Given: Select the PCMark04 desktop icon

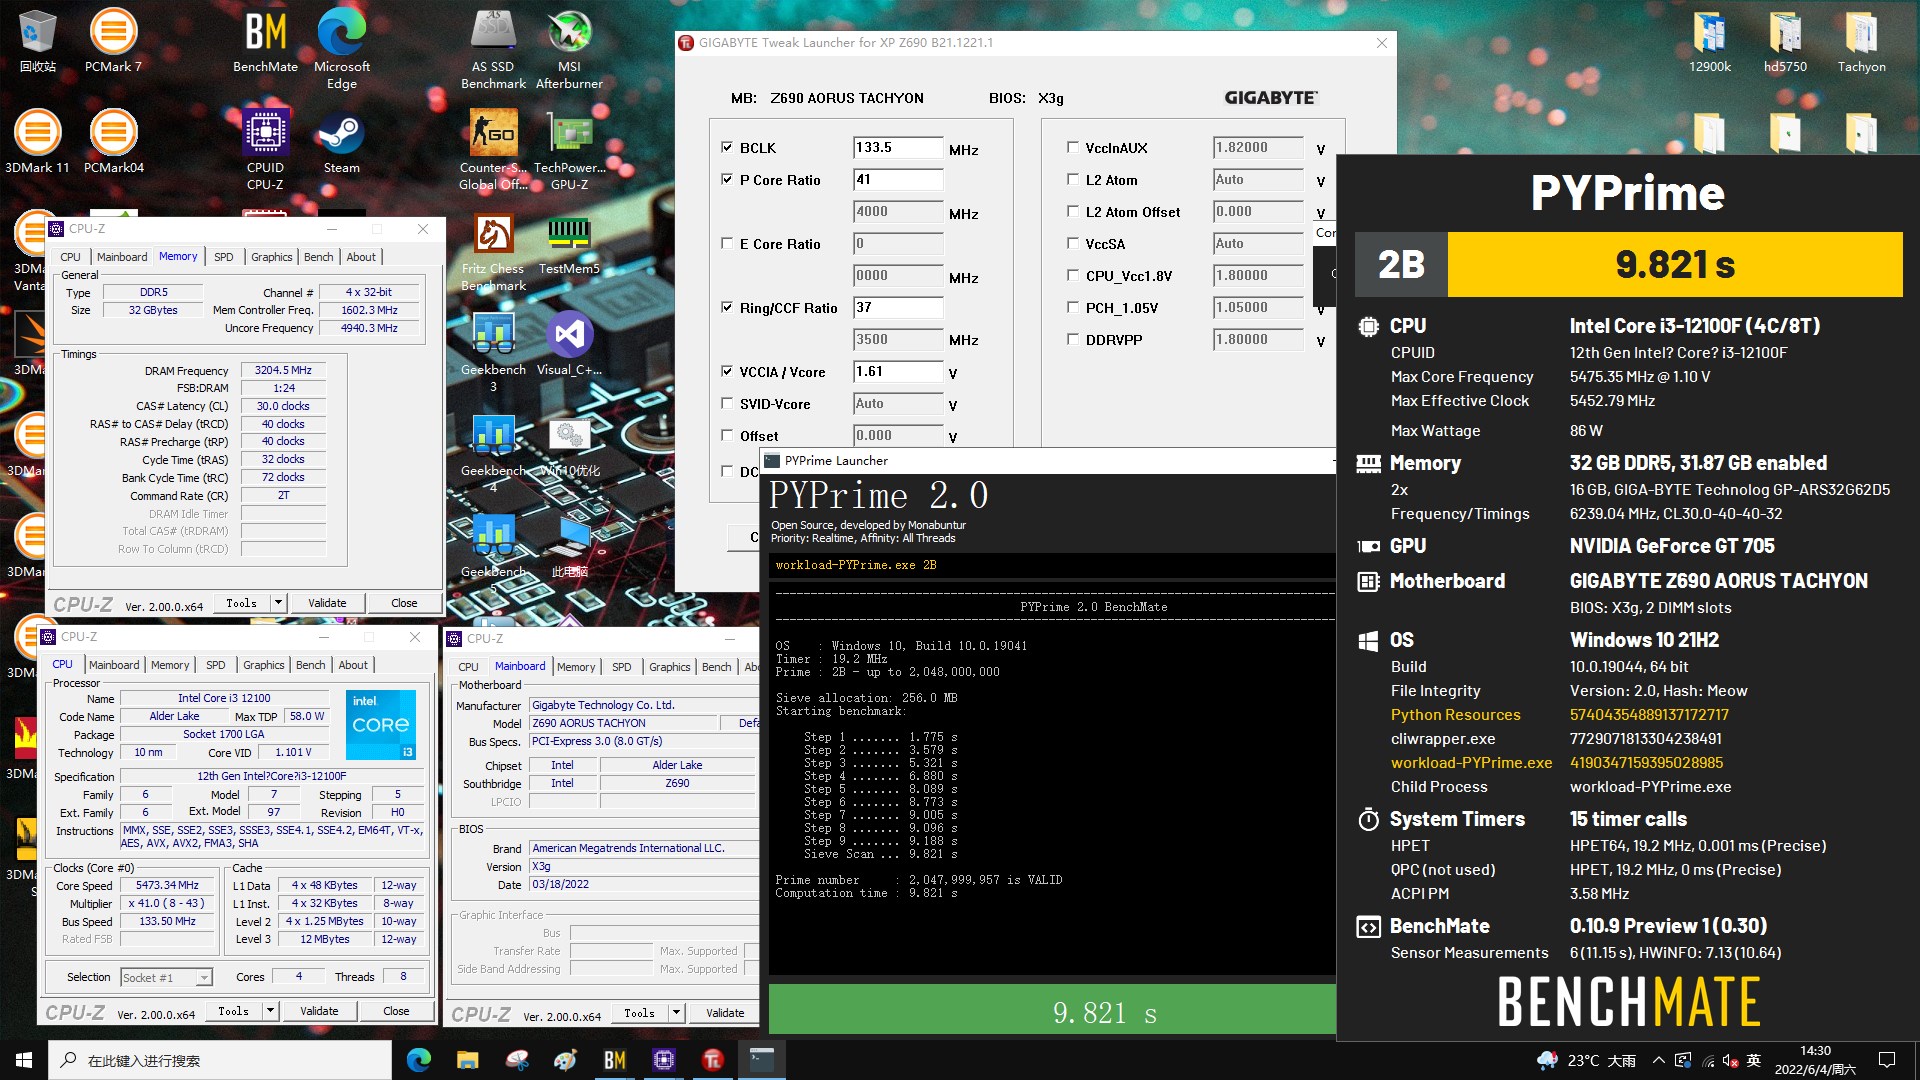Looking at the screenshot, I should (113, 142).
